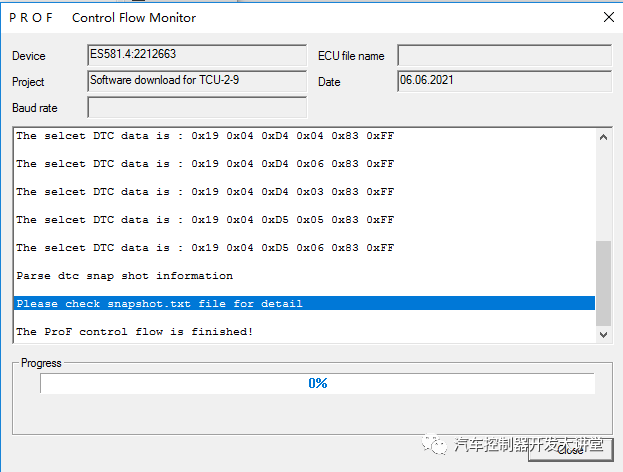The image size is (623, 472).
Task: Click the log scrollbar down arrow
Action: coord(603,335)
